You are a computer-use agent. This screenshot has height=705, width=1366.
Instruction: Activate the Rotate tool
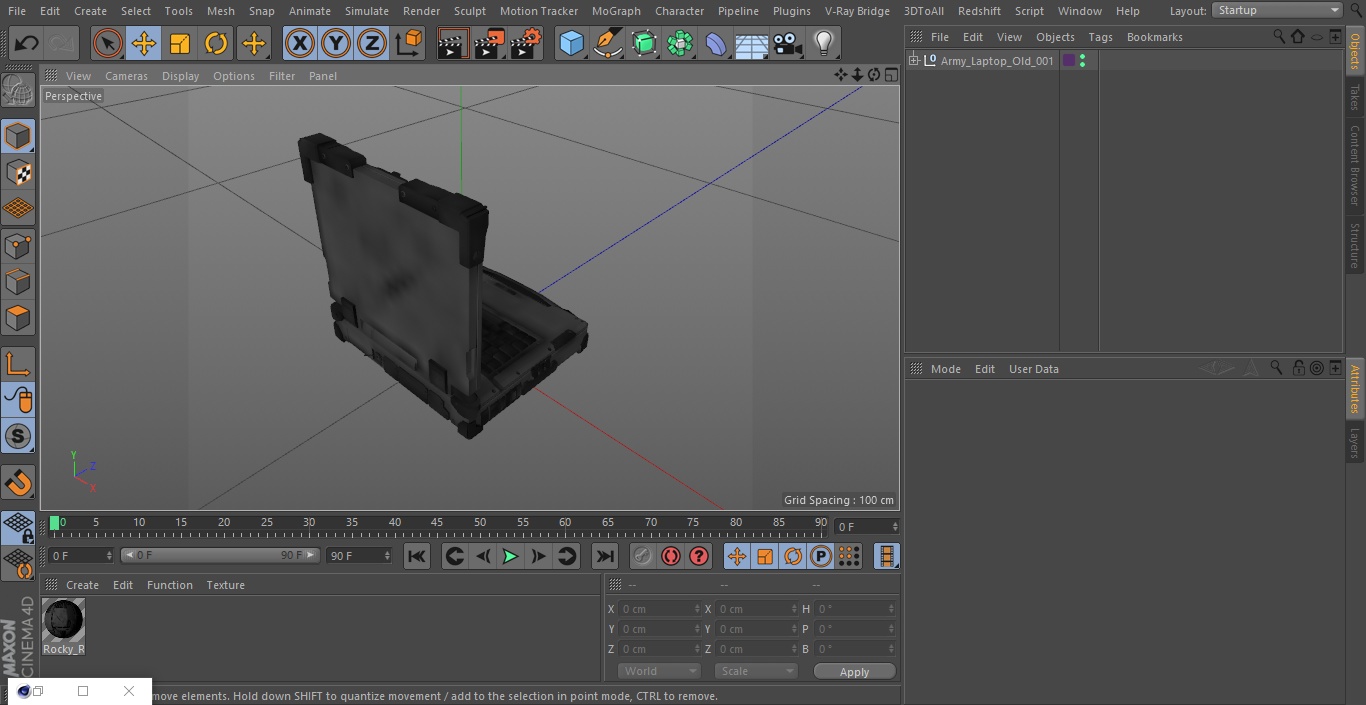[216, 43]
